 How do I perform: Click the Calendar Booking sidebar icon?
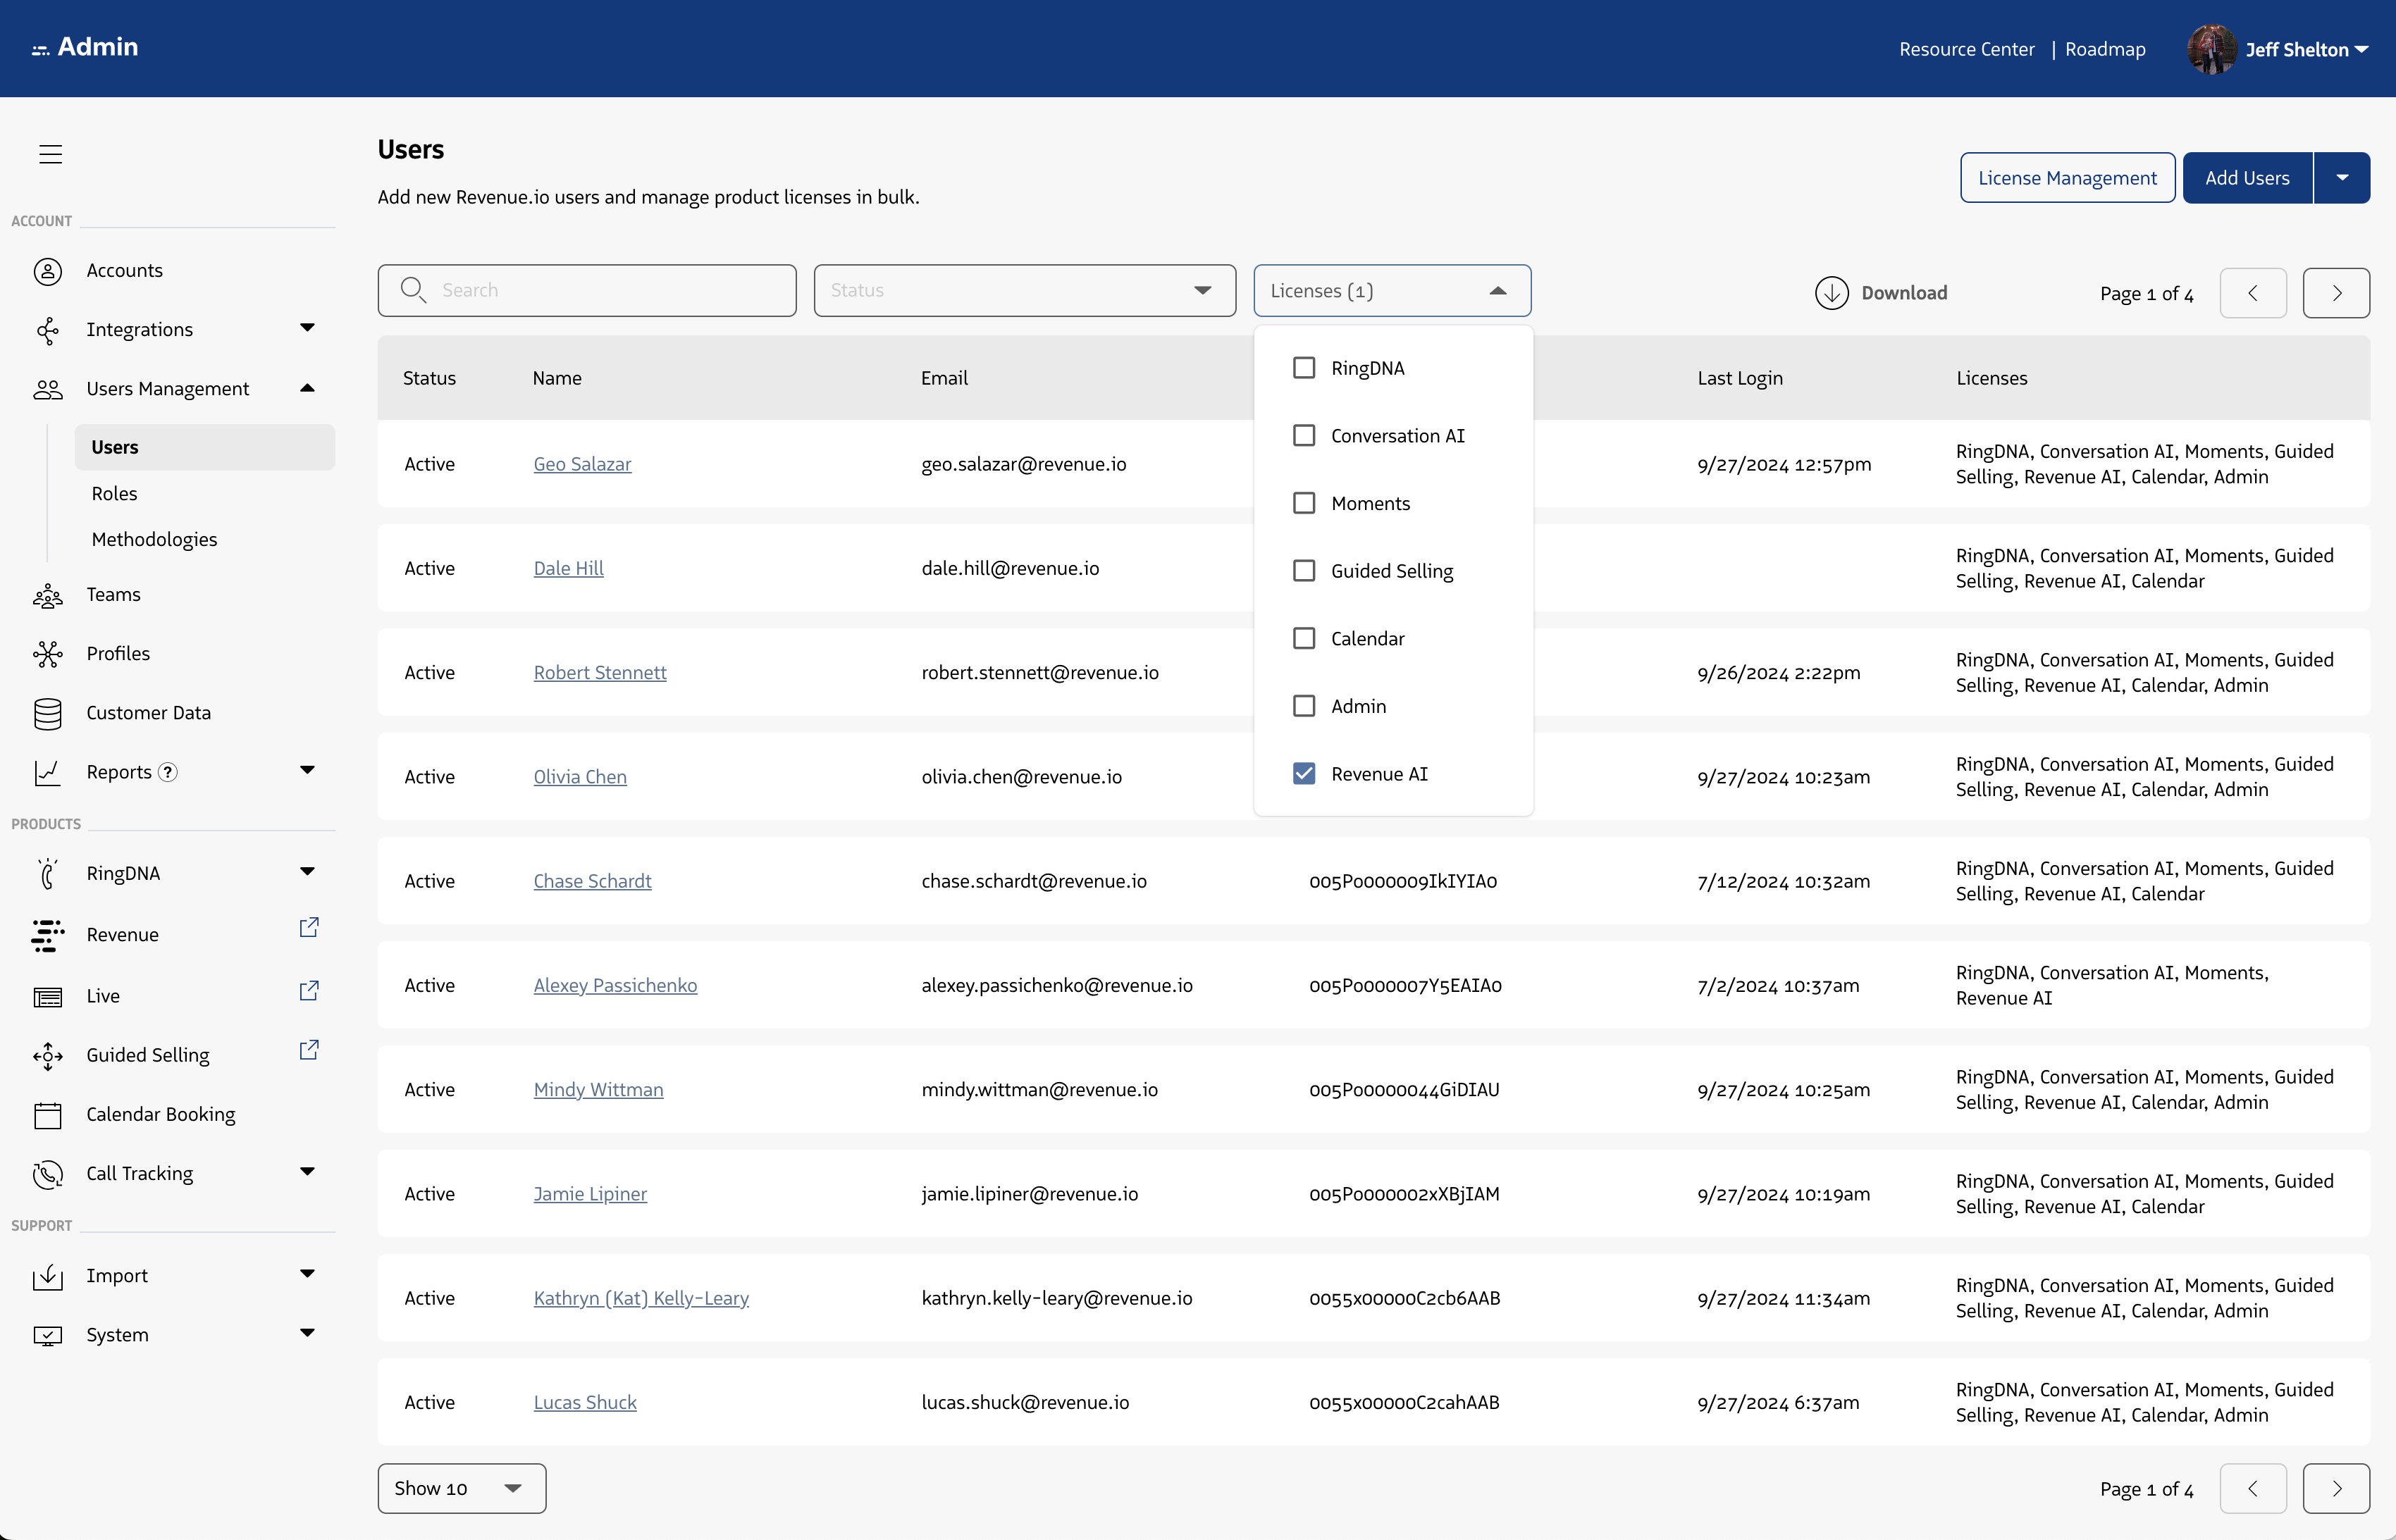(47, 1115)
